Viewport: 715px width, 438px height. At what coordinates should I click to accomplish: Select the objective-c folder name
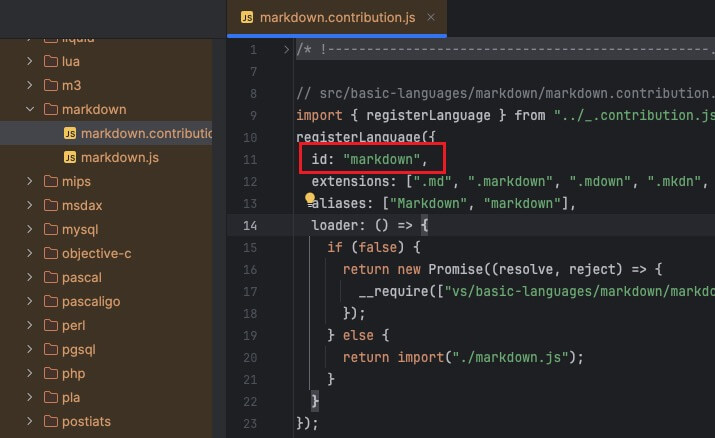click(97, 253)
